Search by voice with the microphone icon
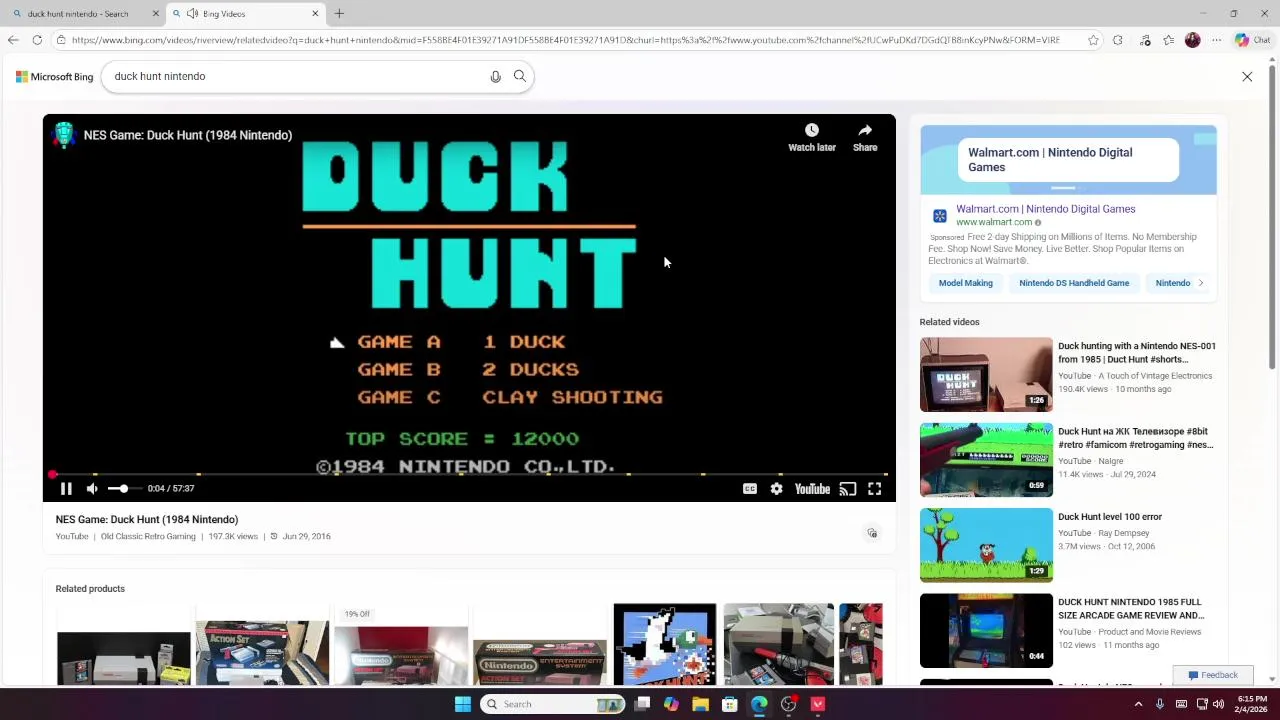 (495, 76)
